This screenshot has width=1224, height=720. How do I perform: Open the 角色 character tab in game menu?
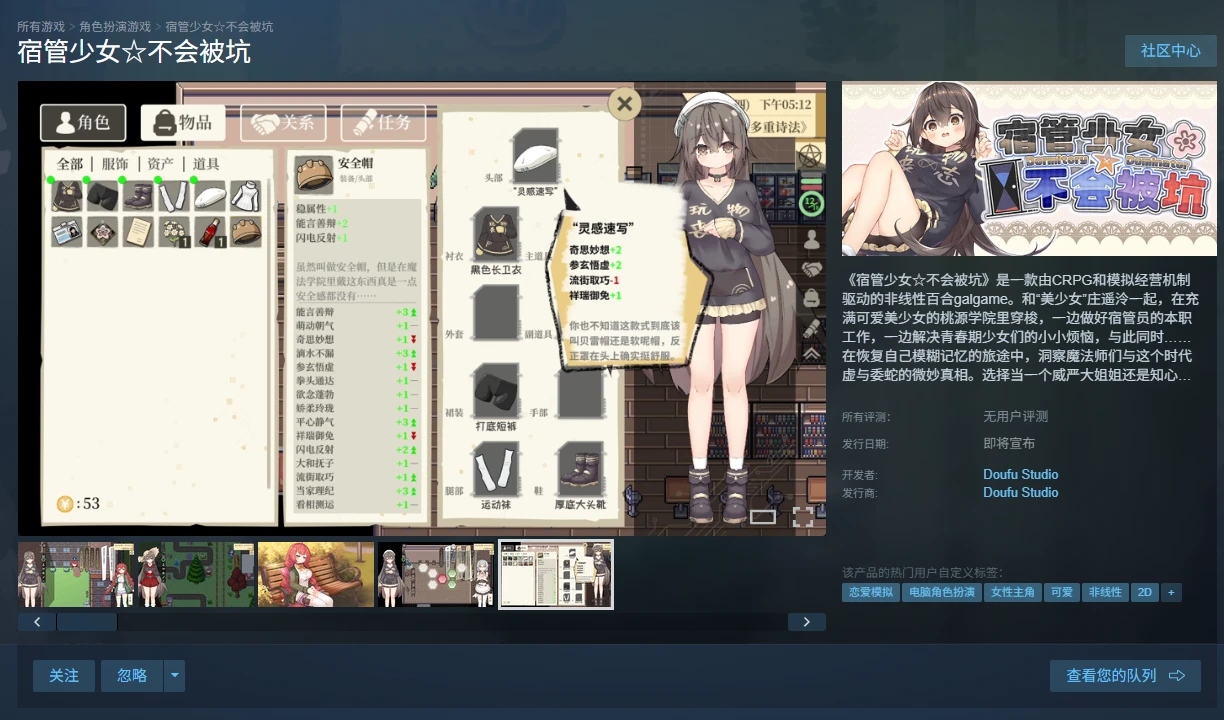click(83, 123)
